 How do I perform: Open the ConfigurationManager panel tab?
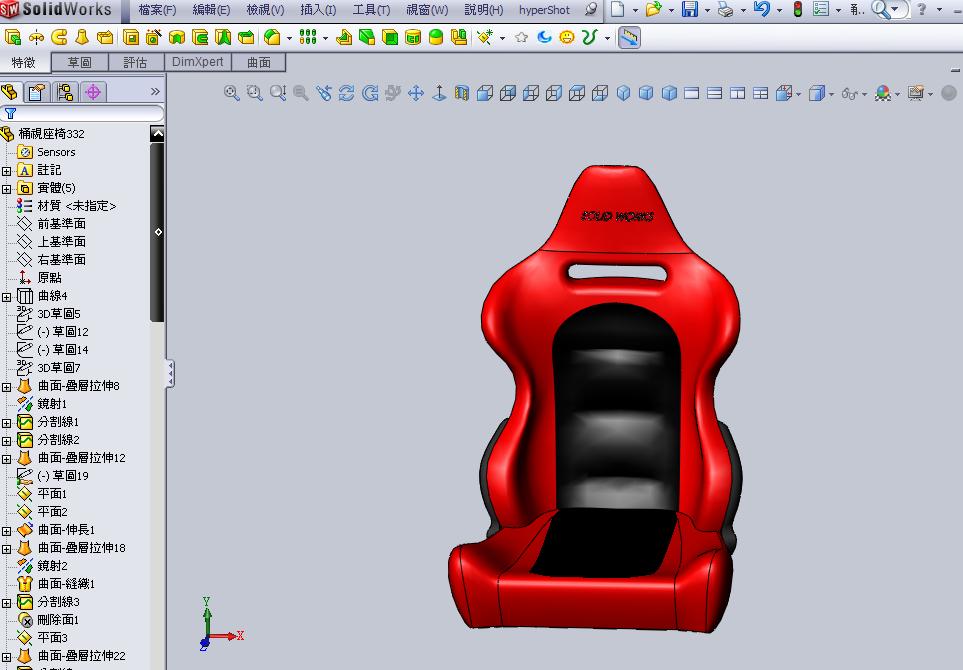point(64,92)
